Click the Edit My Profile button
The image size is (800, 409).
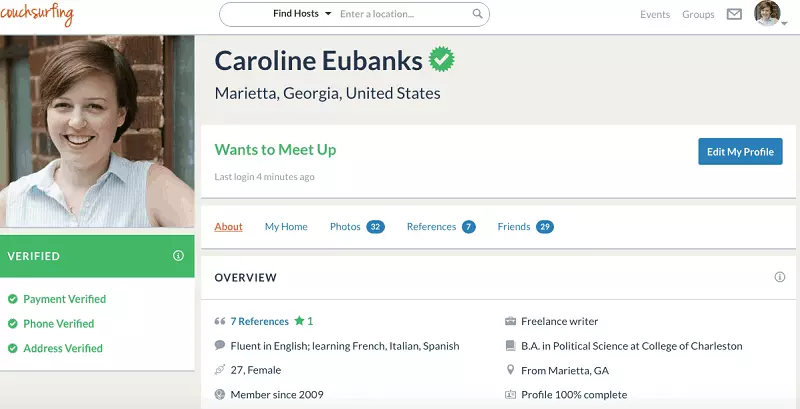click(740, 151)
